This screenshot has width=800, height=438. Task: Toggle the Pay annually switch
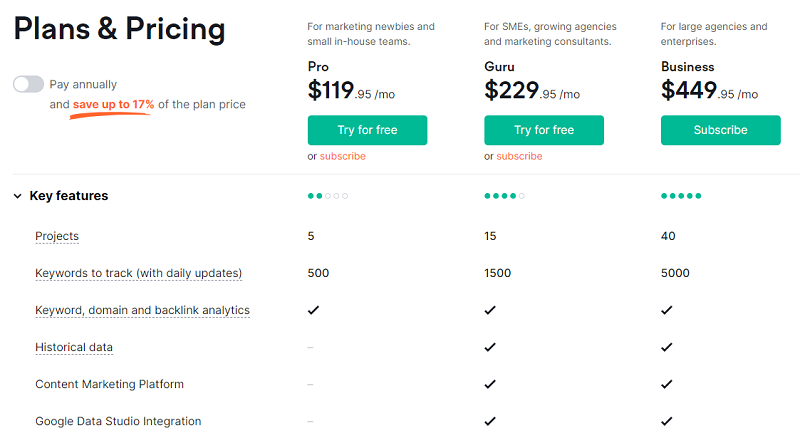pos(29,84)
